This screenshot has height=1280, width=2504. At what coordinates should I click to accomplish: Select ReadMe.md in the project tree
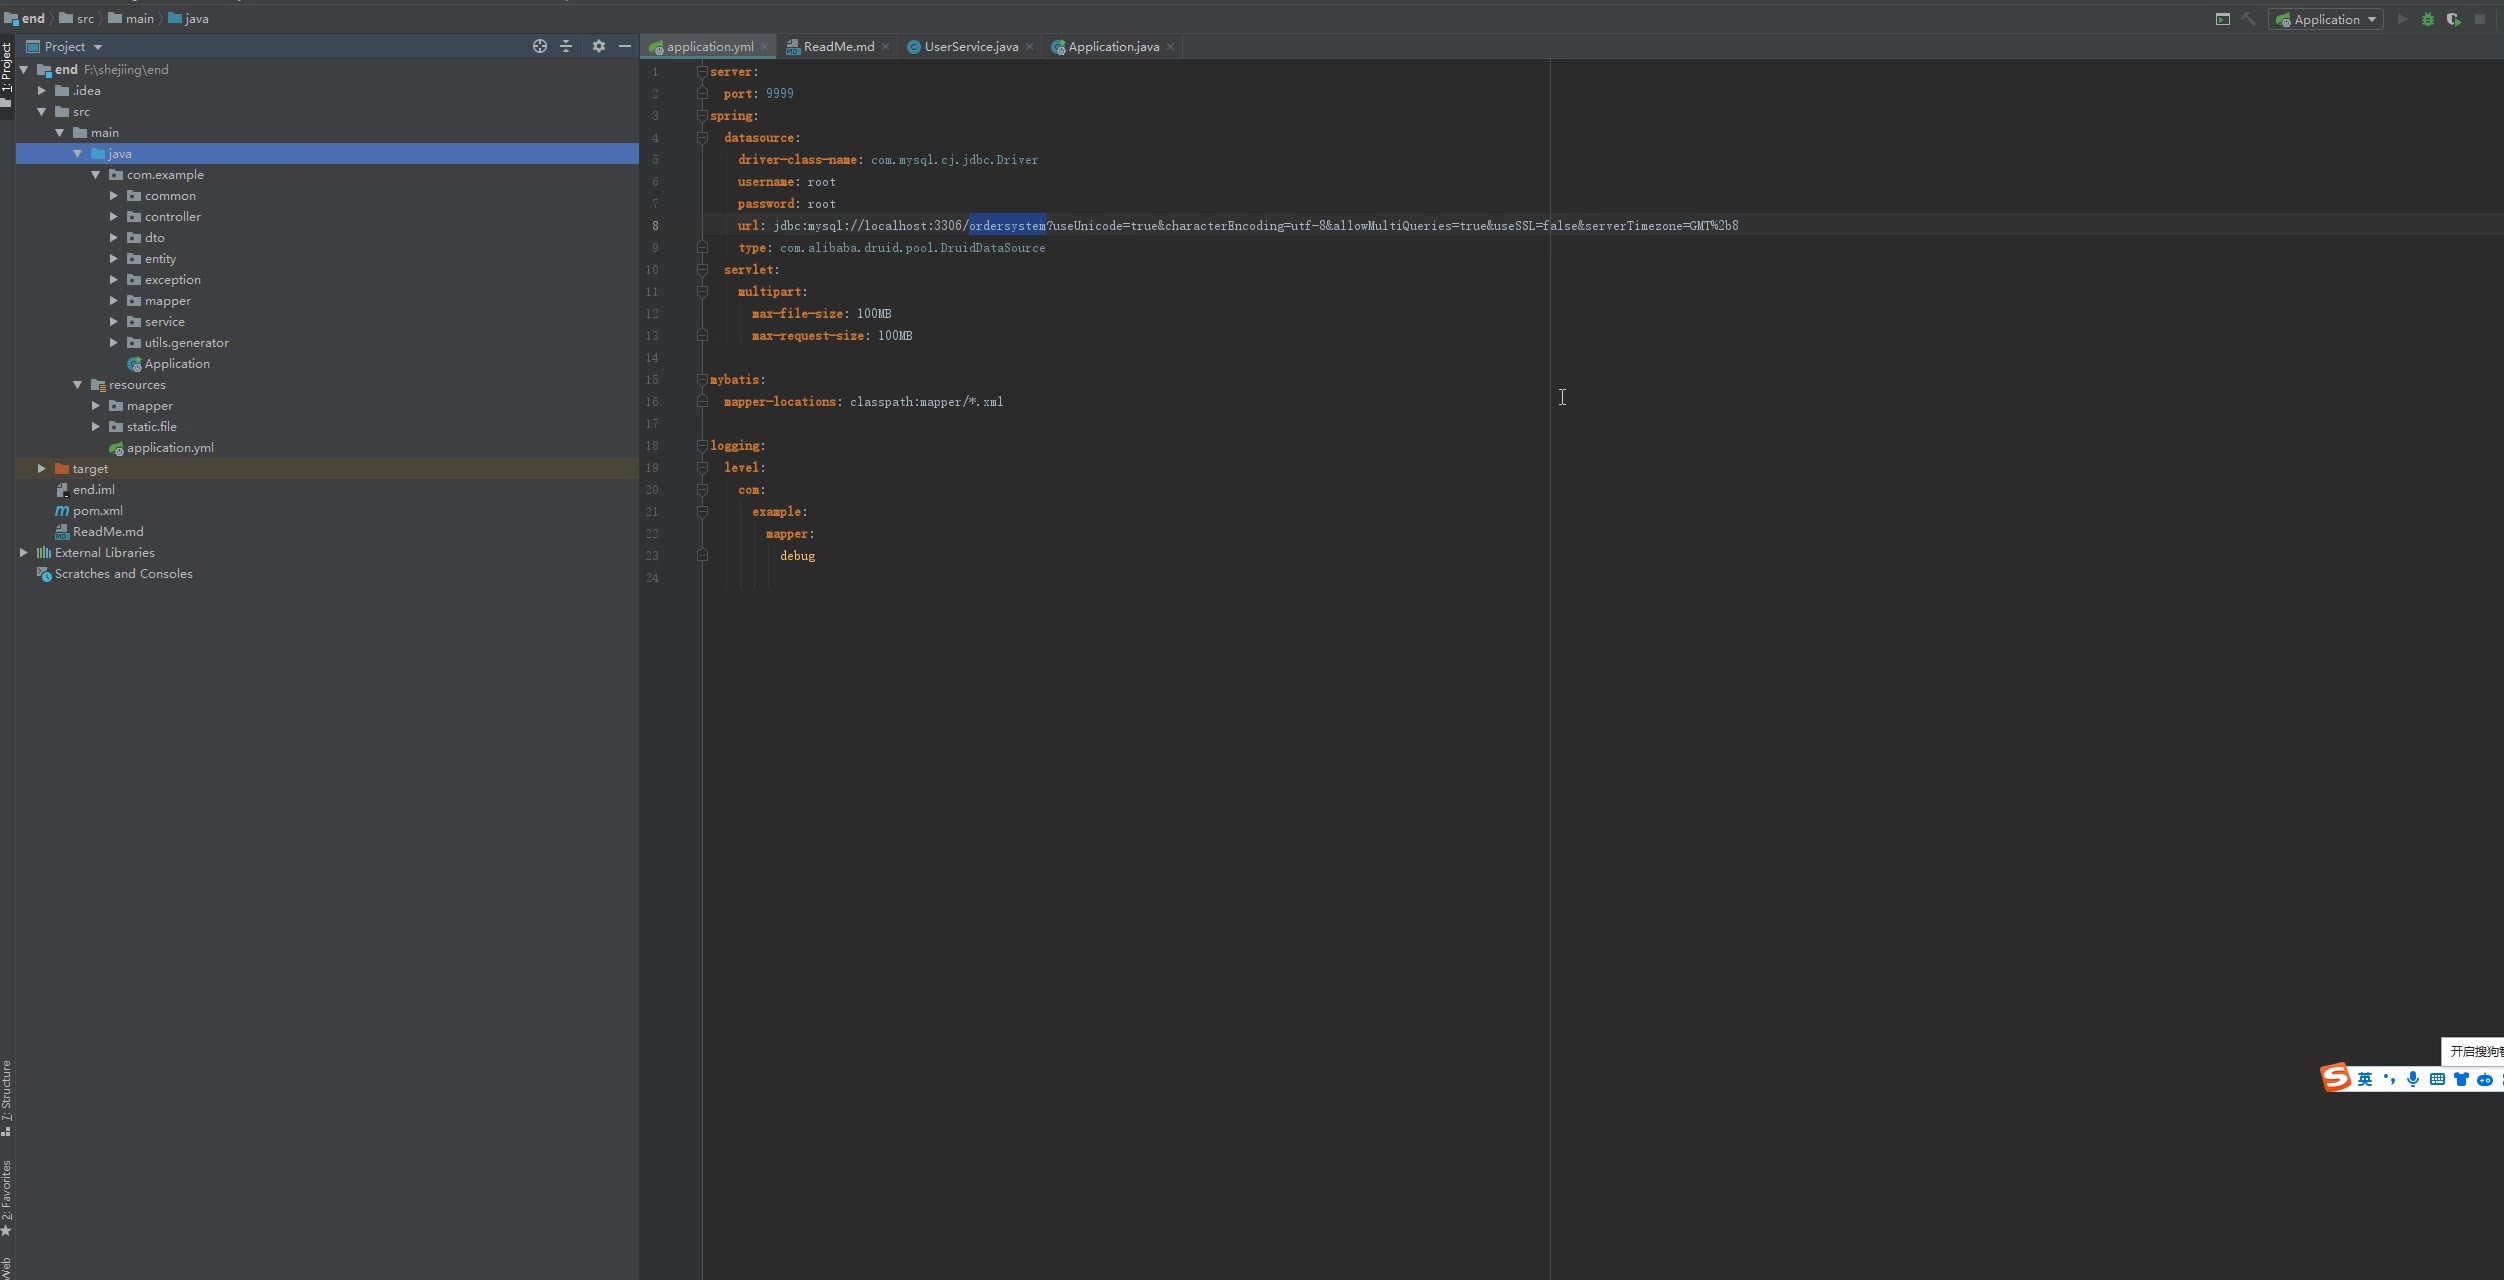(108, 532)
